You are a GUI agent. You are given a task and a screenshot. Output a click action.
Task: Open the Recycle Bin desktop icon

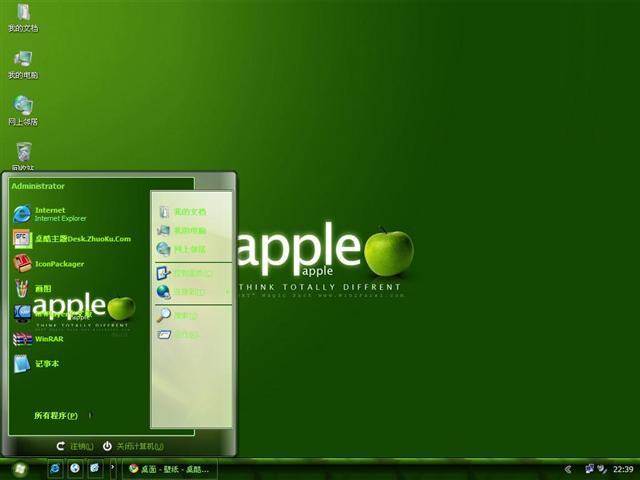pyautogui.click(x=23, y=156)
